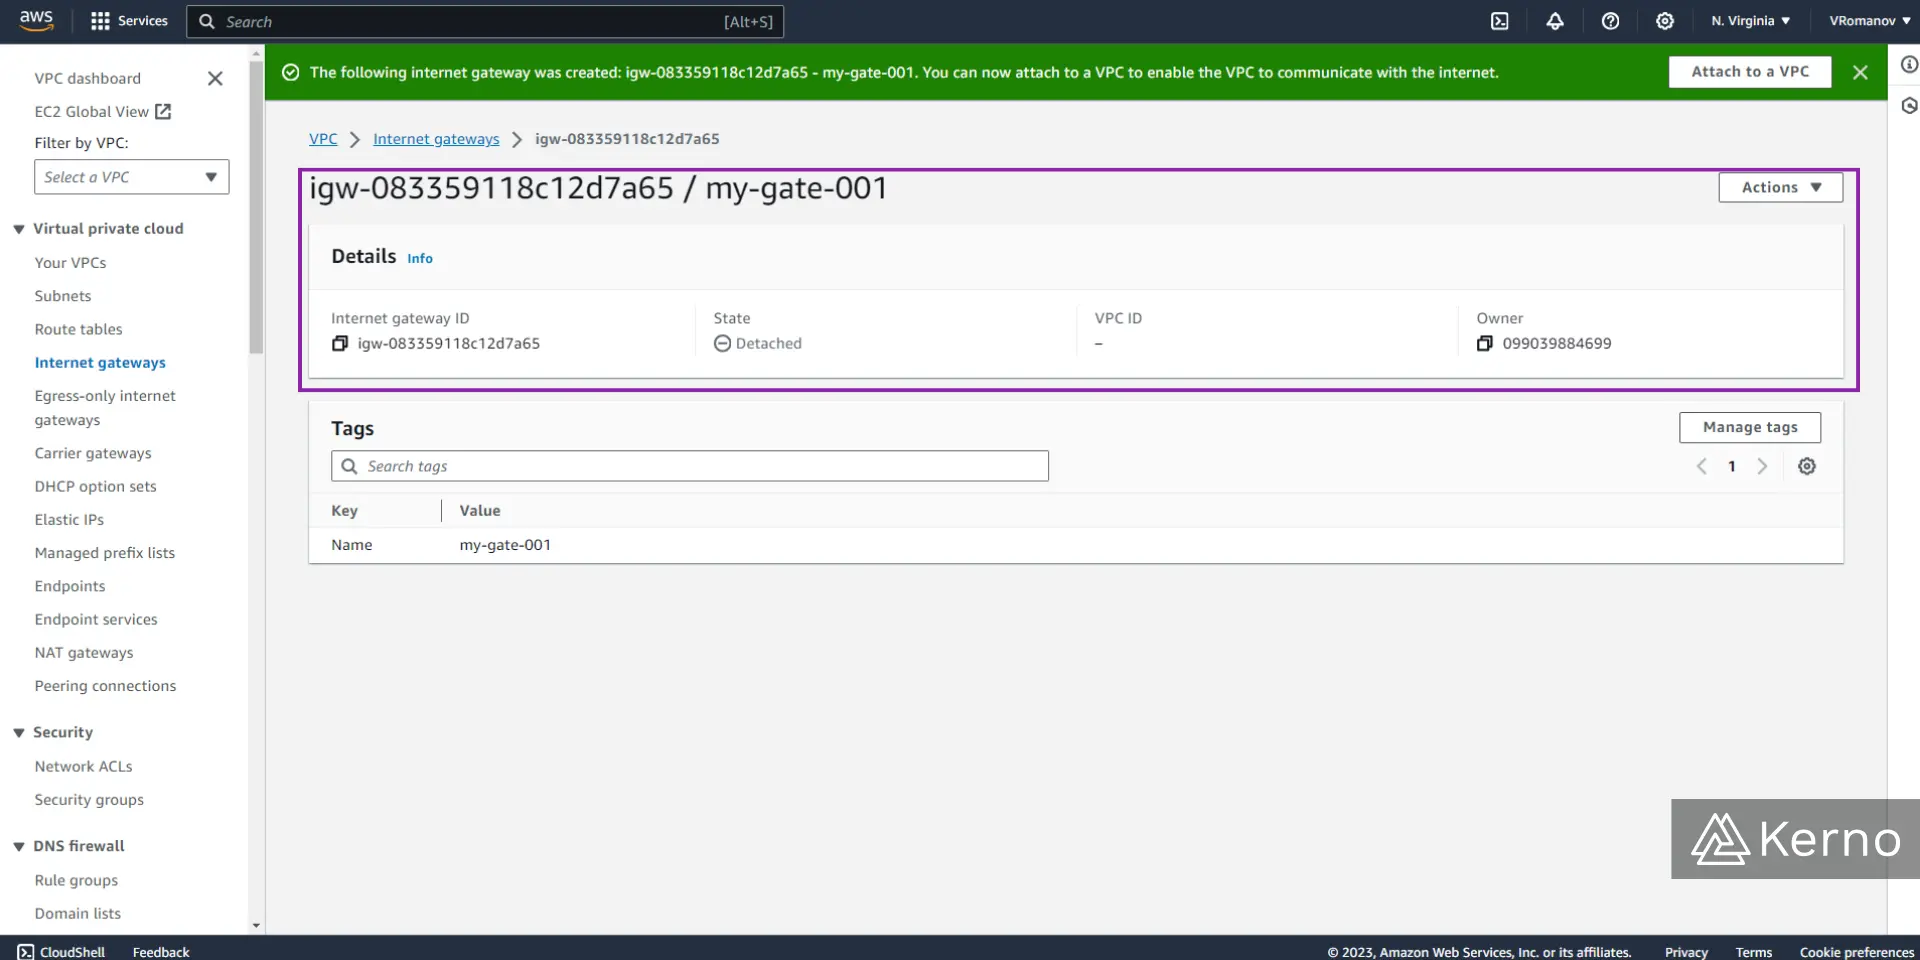Open NAT gateways in sidebar
The image size is (1920, 960).
84,652
